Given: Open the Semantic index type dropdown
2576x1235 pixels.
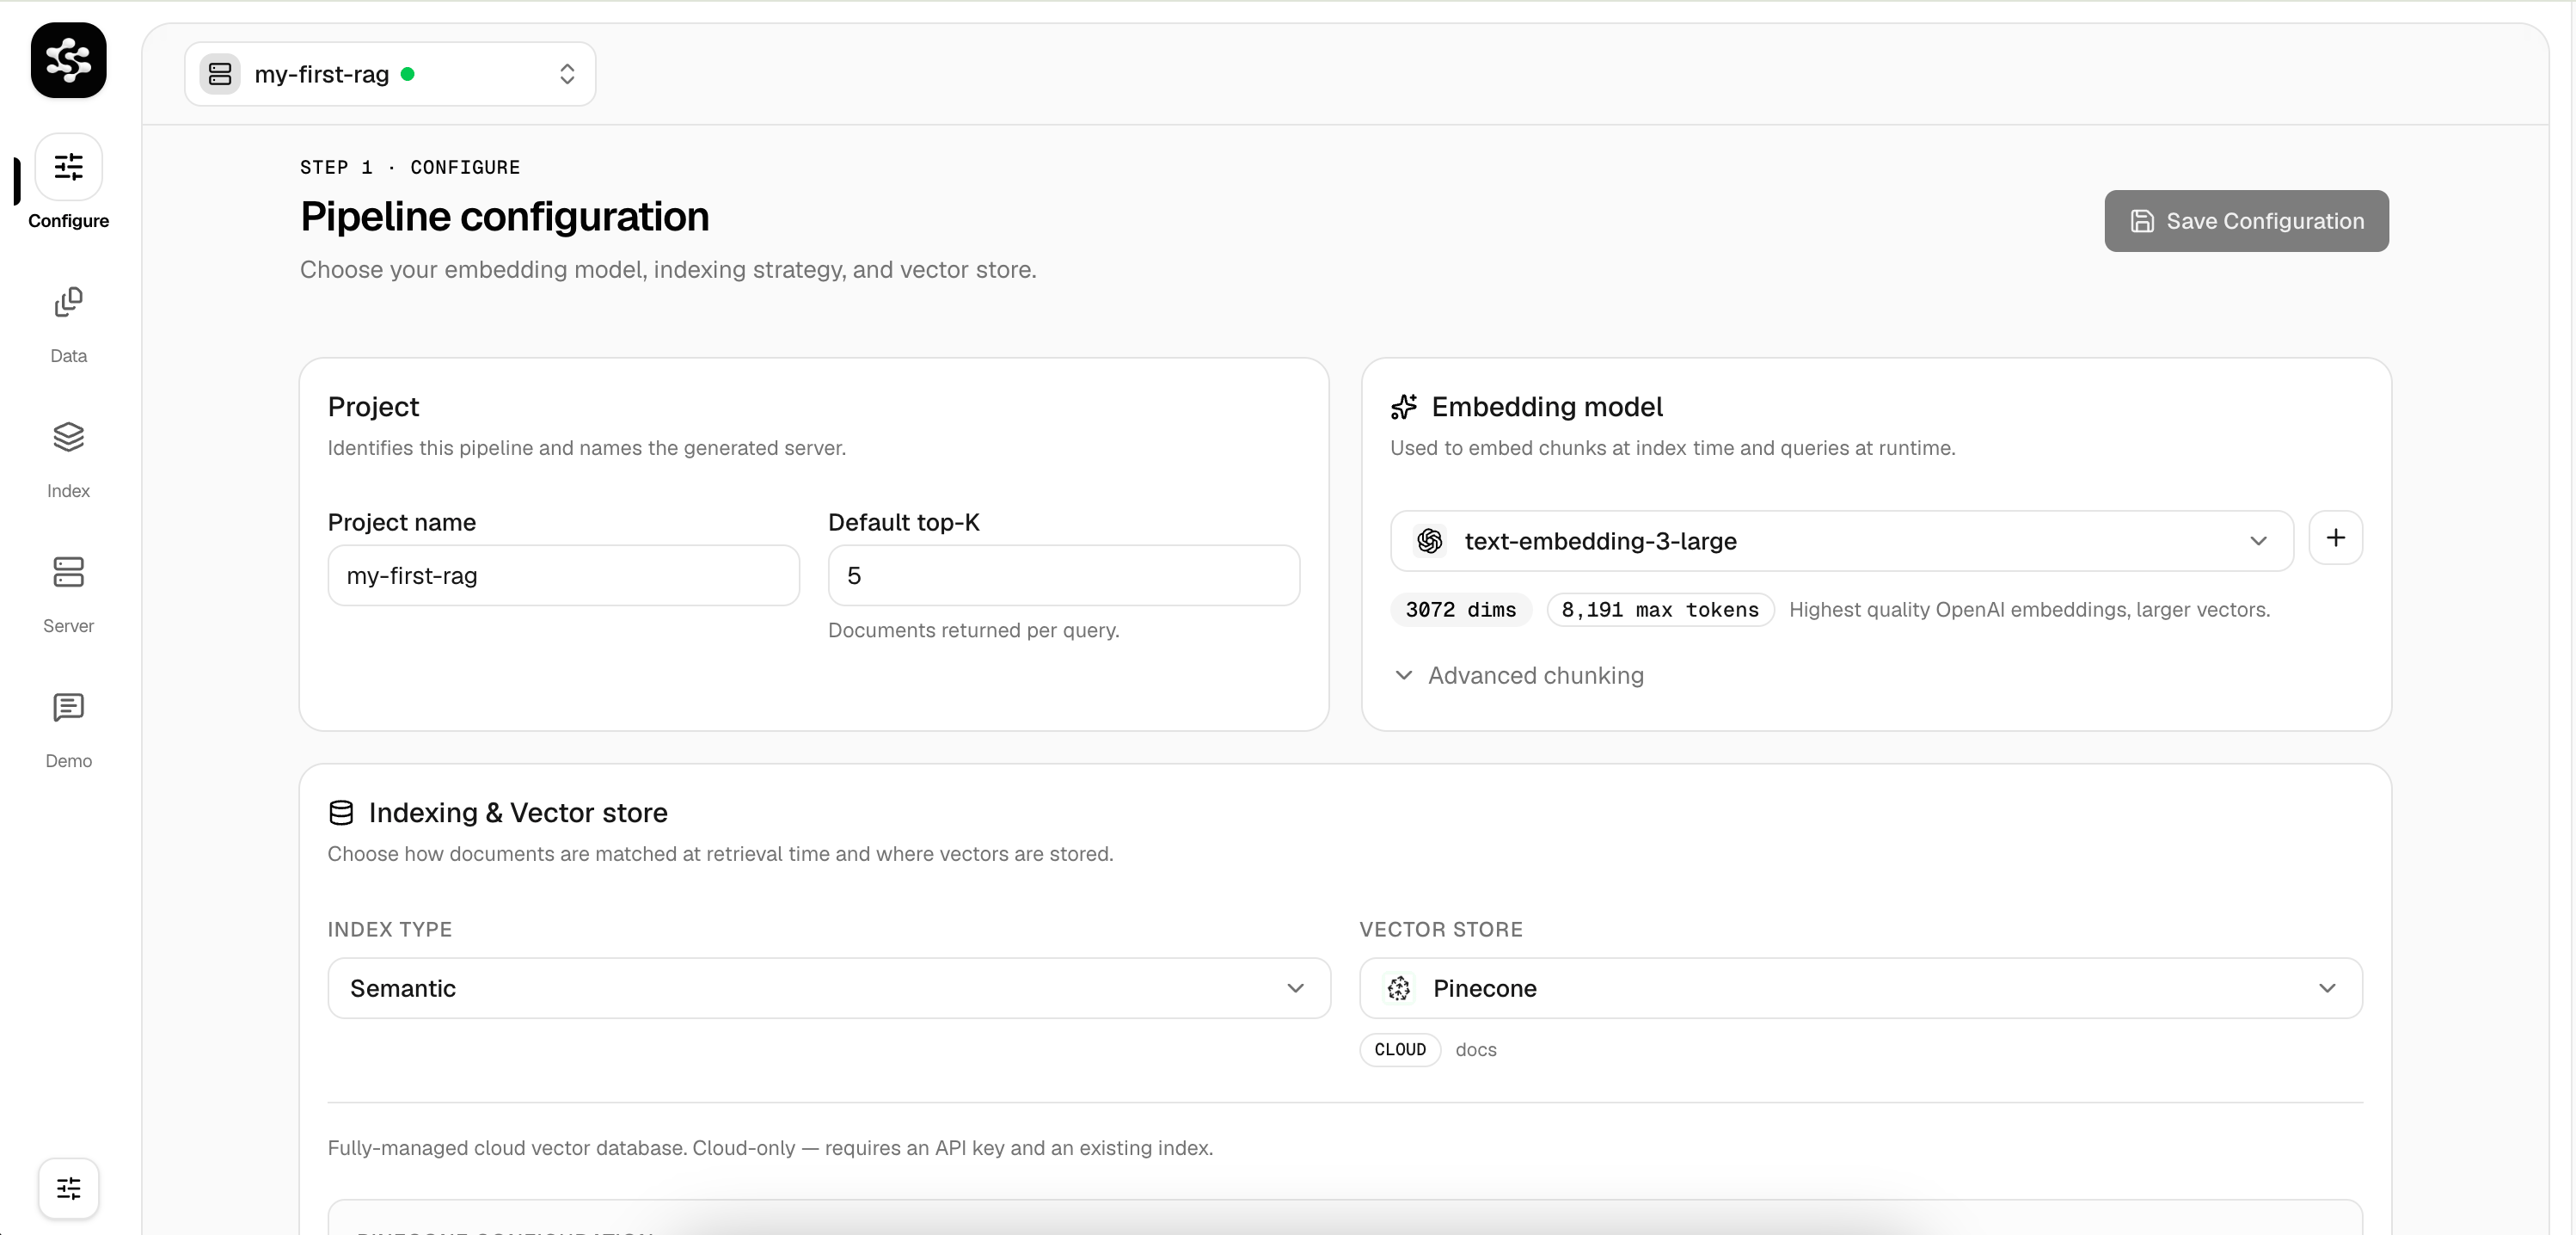Looking at the screenshot, I should coord(829,988).
